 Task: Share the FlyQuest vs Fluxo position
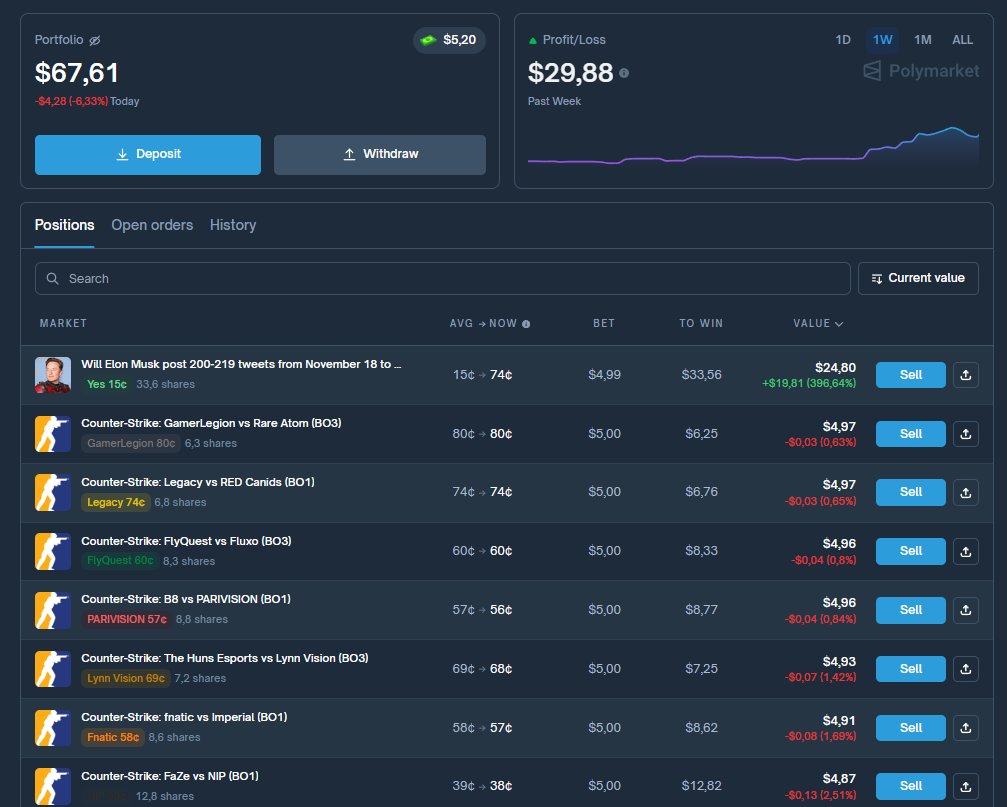click(965, 551)
